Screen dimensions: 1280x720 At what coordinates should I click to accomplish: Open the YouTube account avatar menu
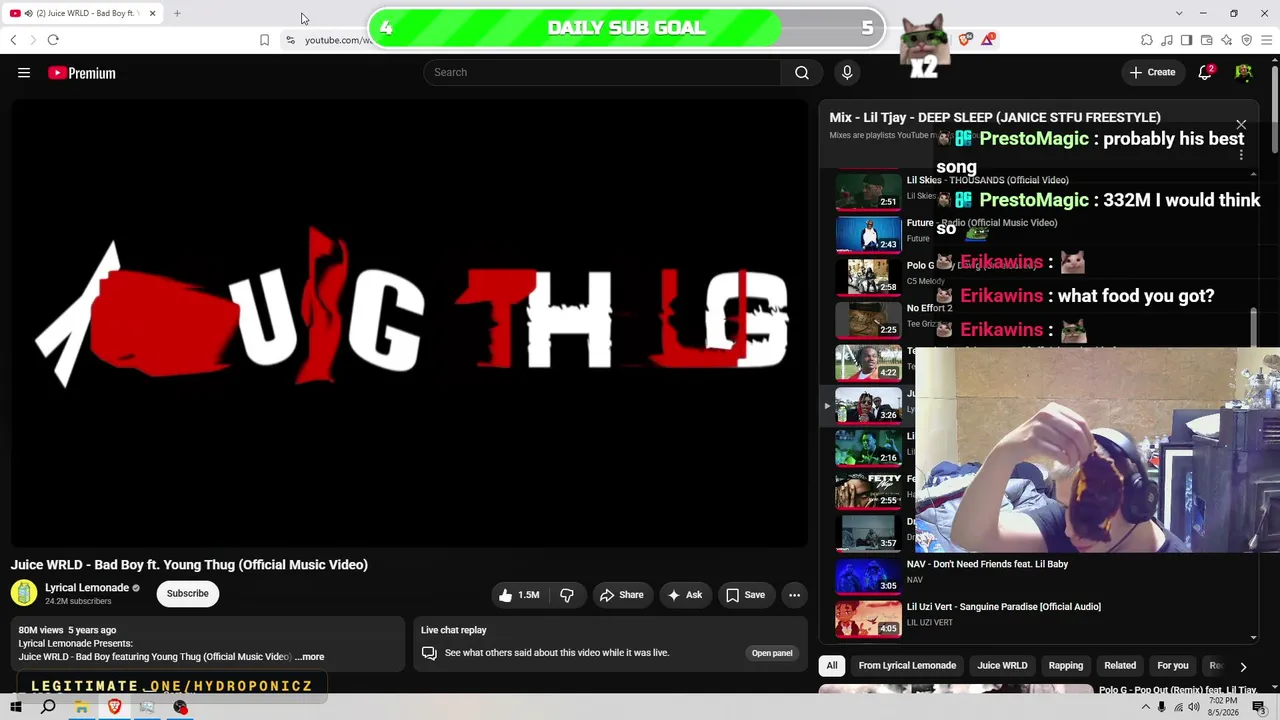1244,72
